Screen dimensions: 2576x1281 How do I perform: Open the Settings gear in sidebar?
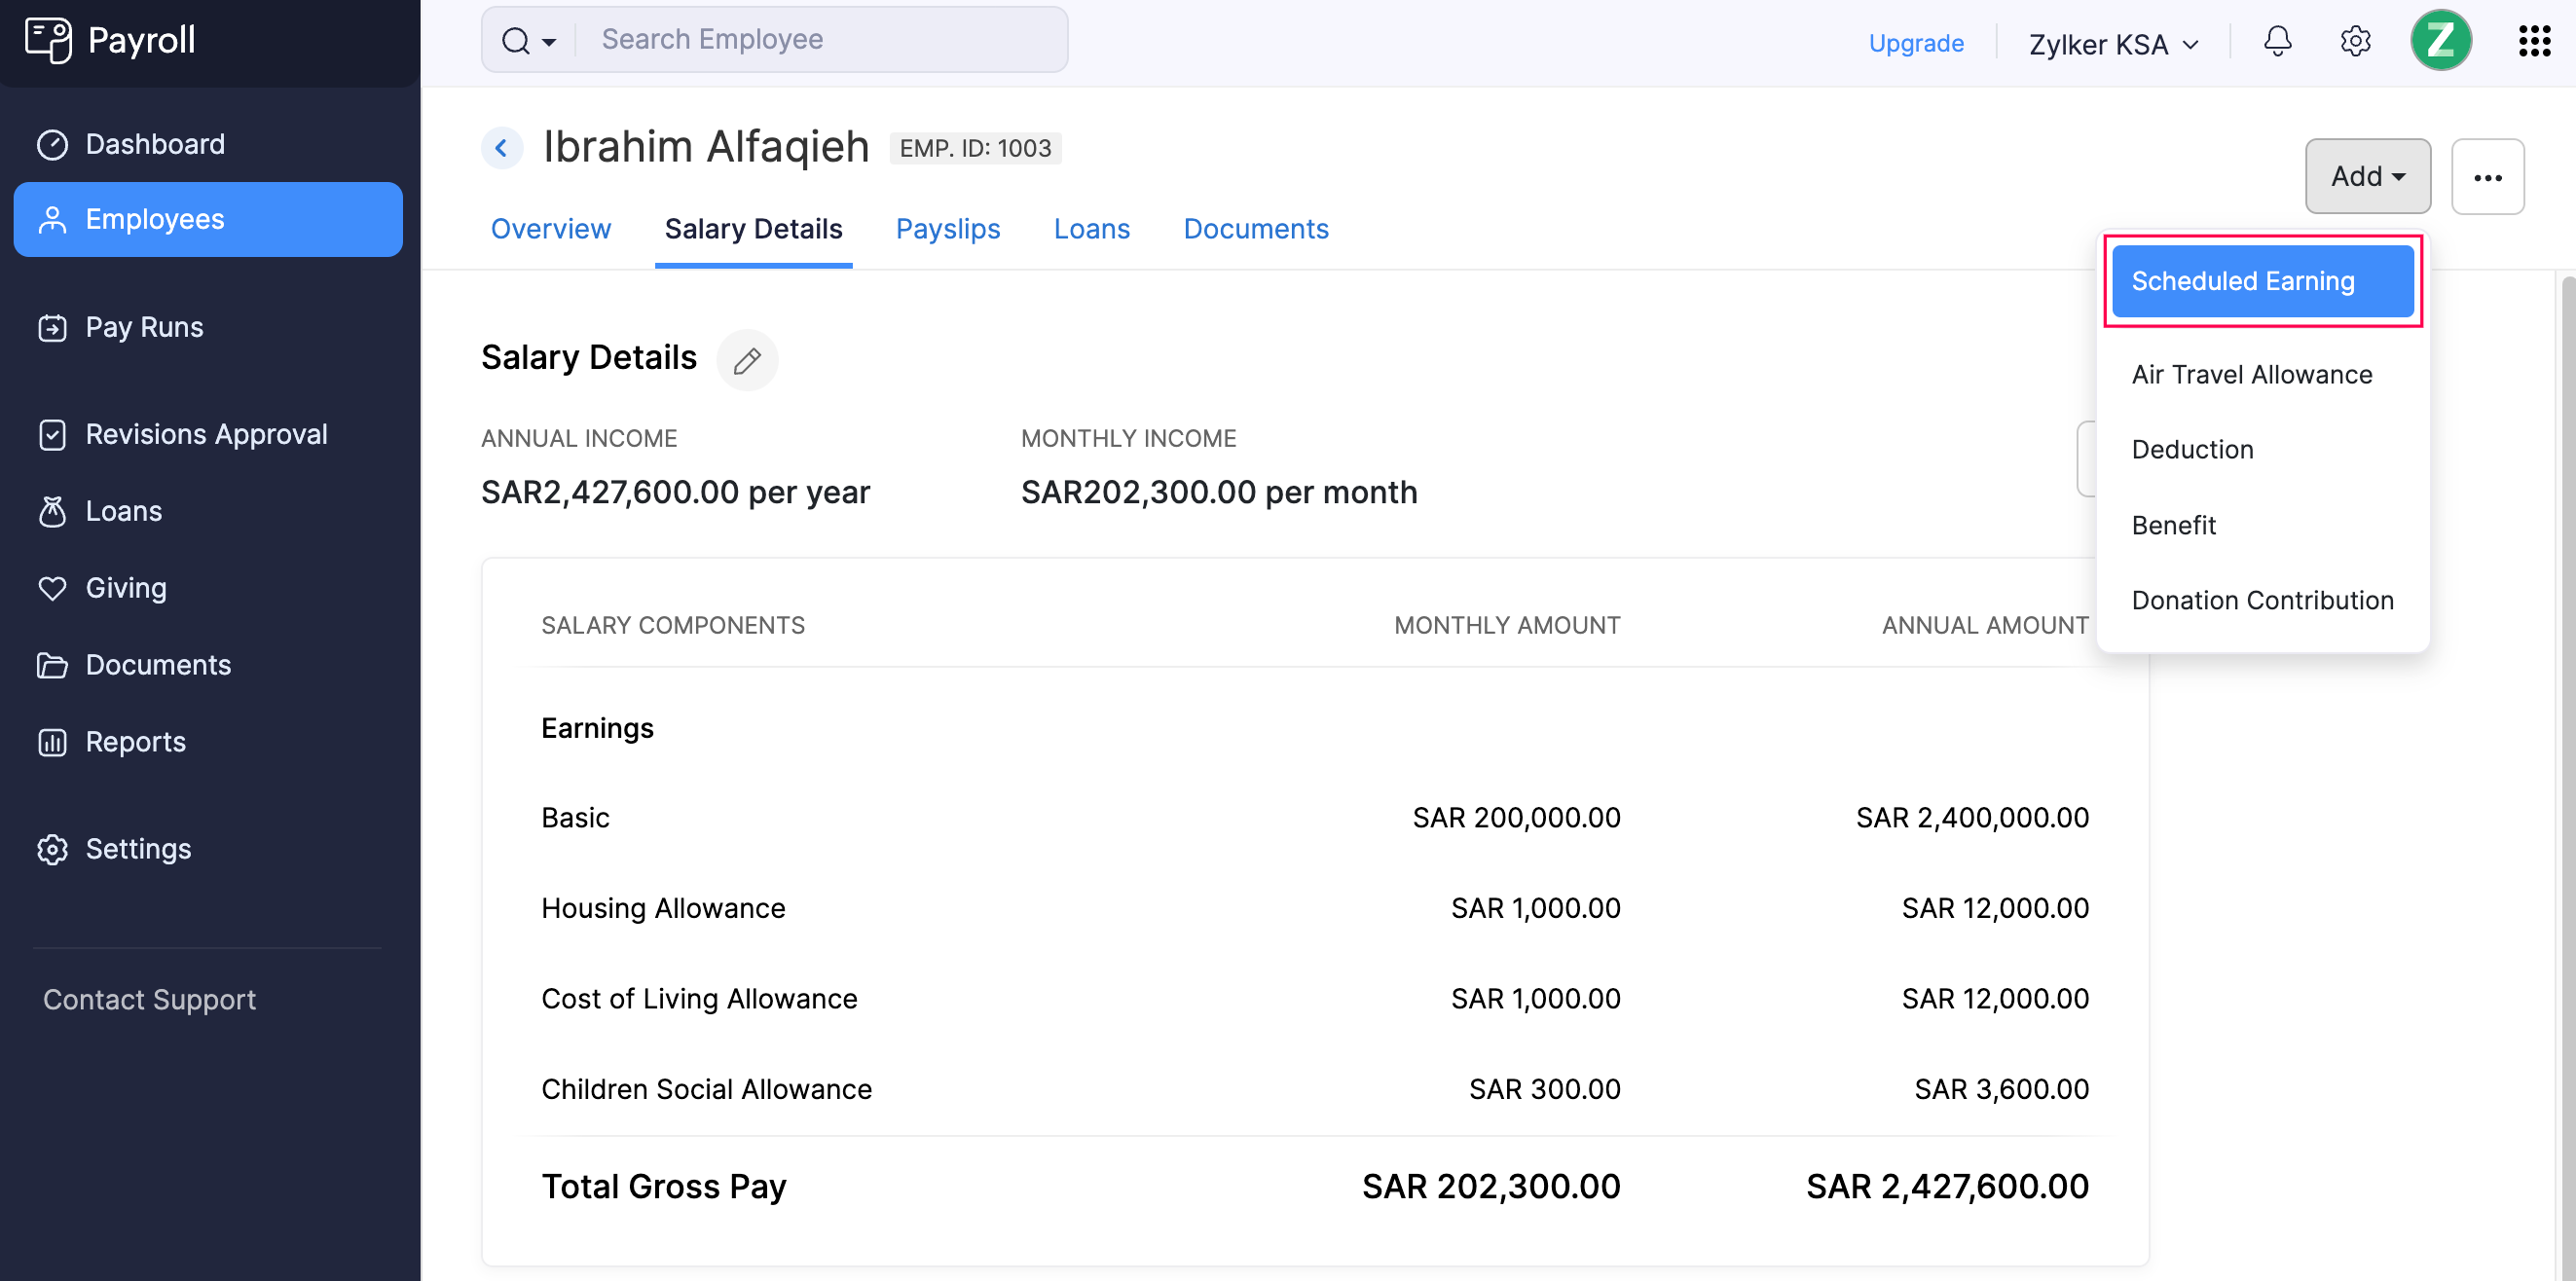(x=52, y=849)
